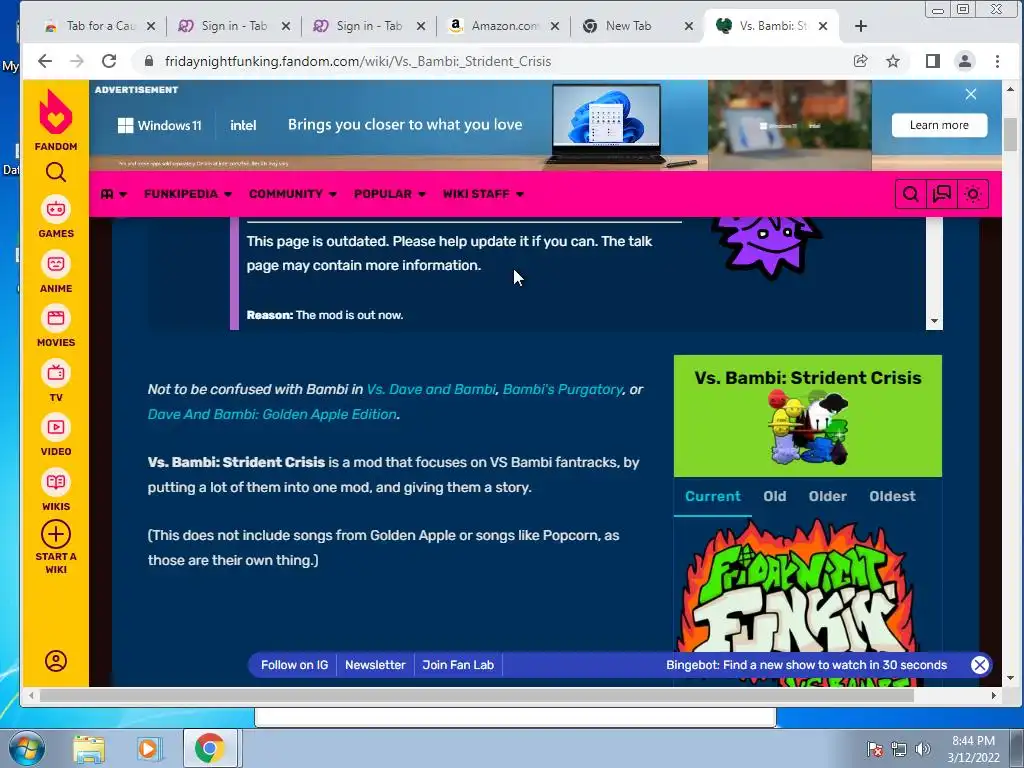This screenshot has width=1024, height=768.
Task: Reload the page
Action: click(x=109, y=61)
